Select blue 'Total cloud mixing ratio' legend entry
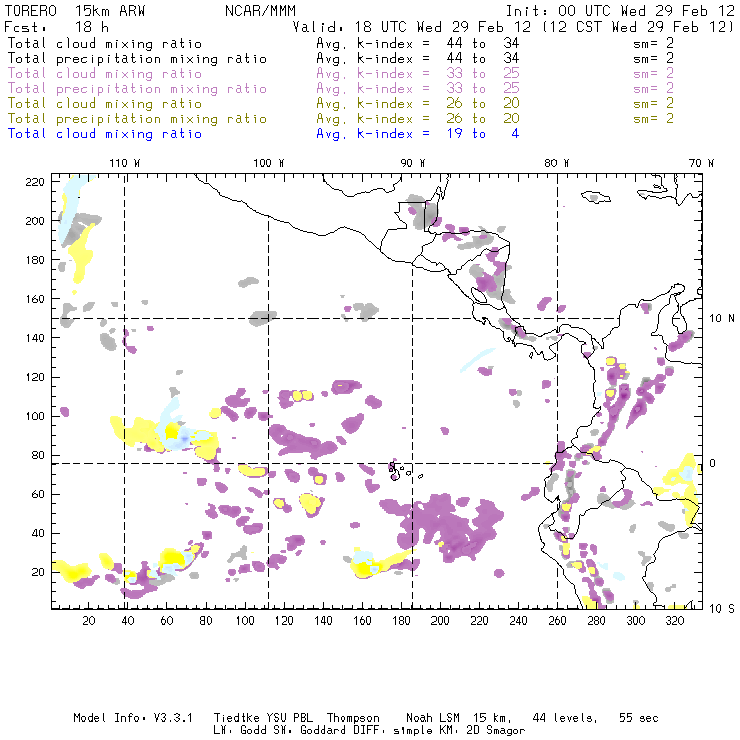The image size is (740, 740). 105,134
